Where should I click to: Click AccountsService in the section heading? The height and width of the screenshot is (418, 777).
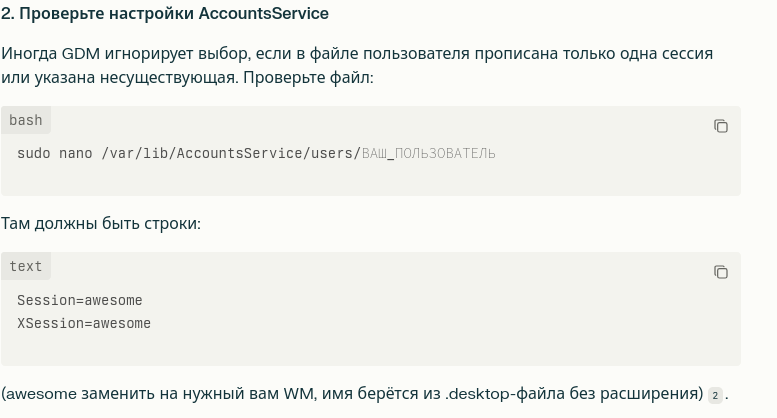point(264,13)
